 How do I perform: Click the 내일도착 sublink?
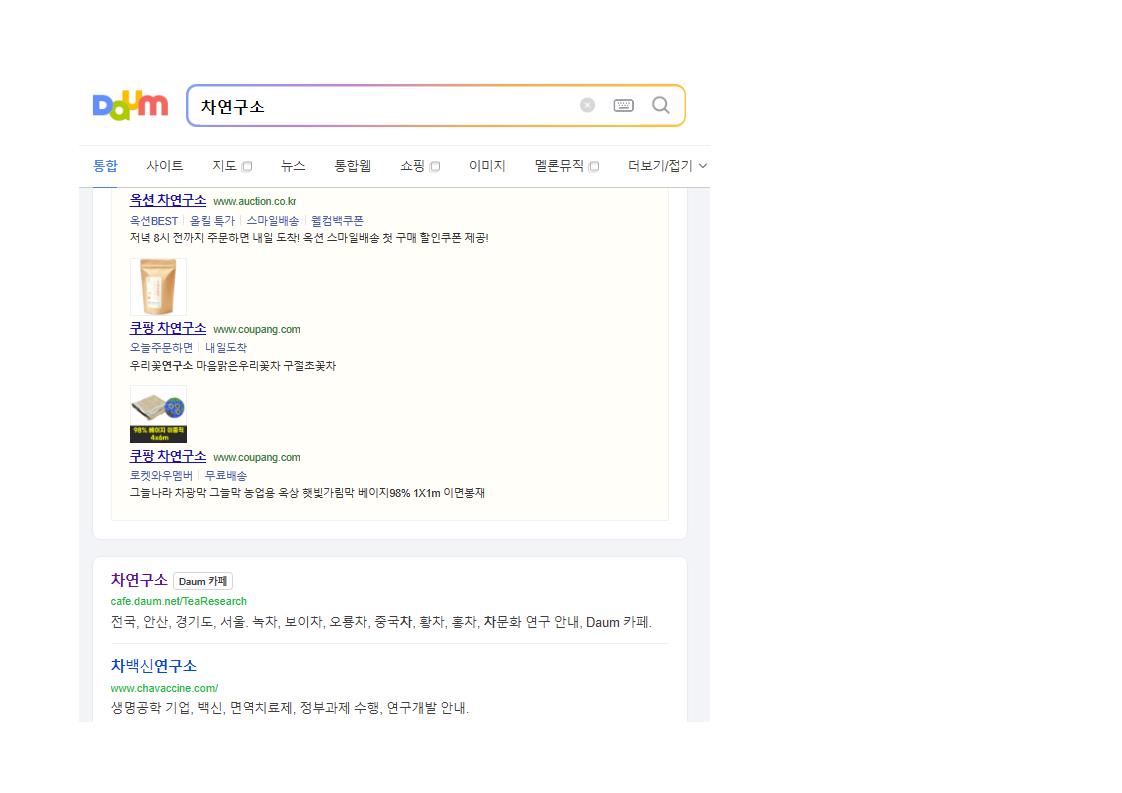226,348
